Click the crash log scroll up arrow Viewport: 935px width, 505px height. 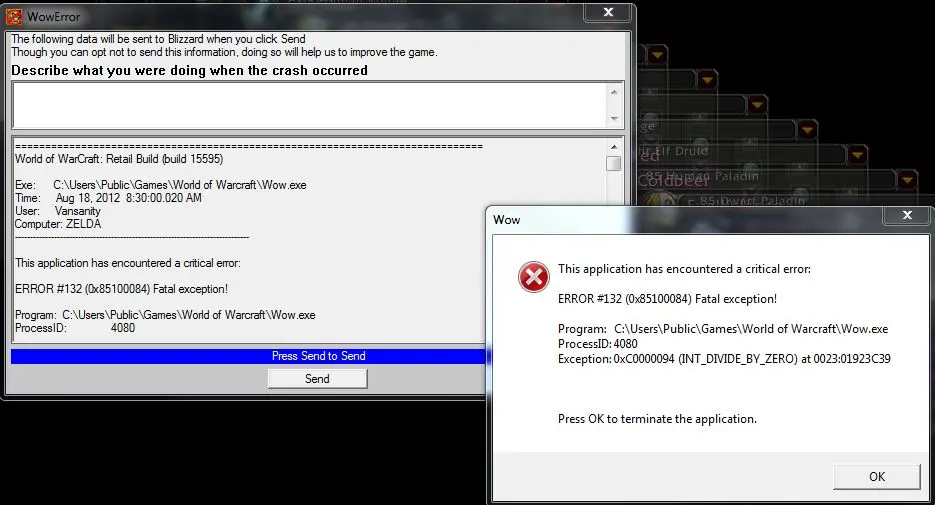[614, 147]
